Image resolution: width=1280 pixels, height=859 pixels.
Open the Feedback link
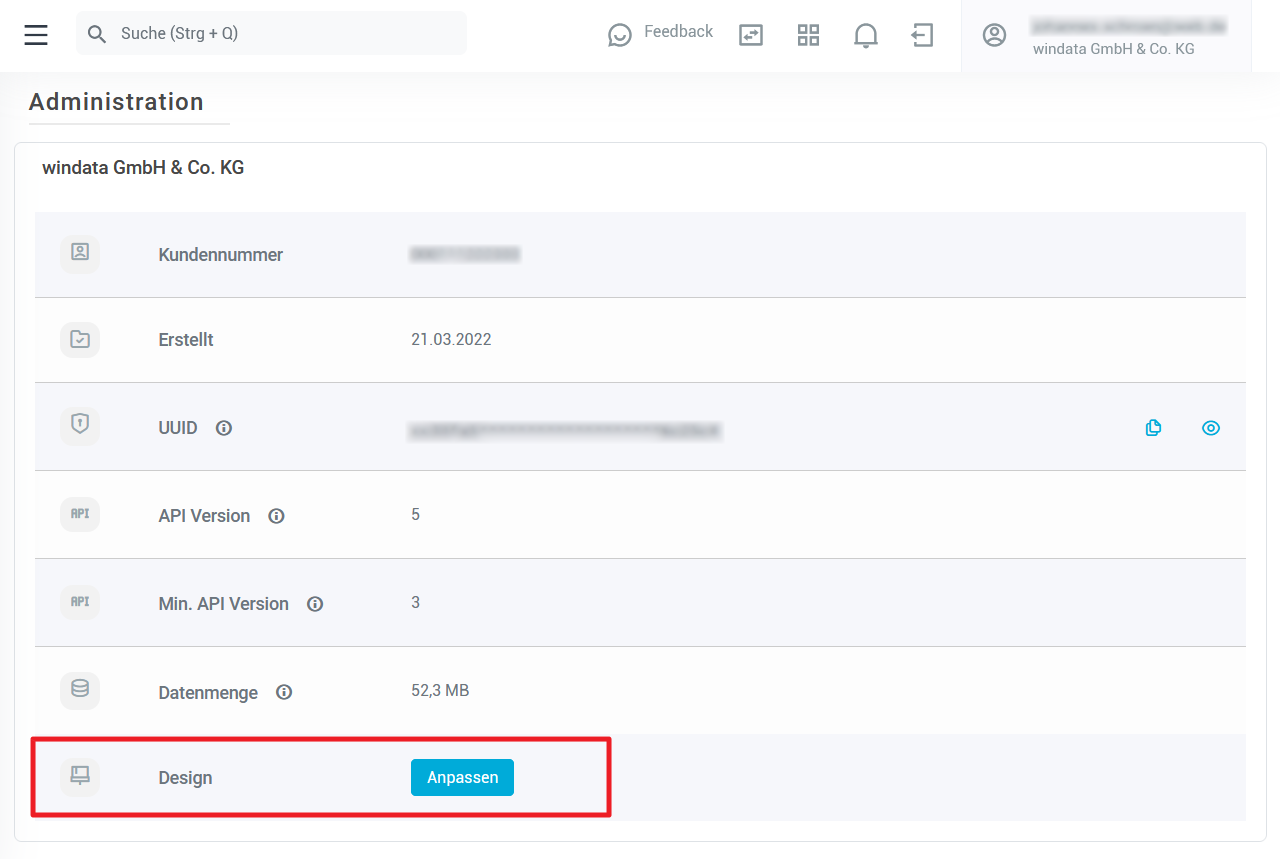[661, 33]
